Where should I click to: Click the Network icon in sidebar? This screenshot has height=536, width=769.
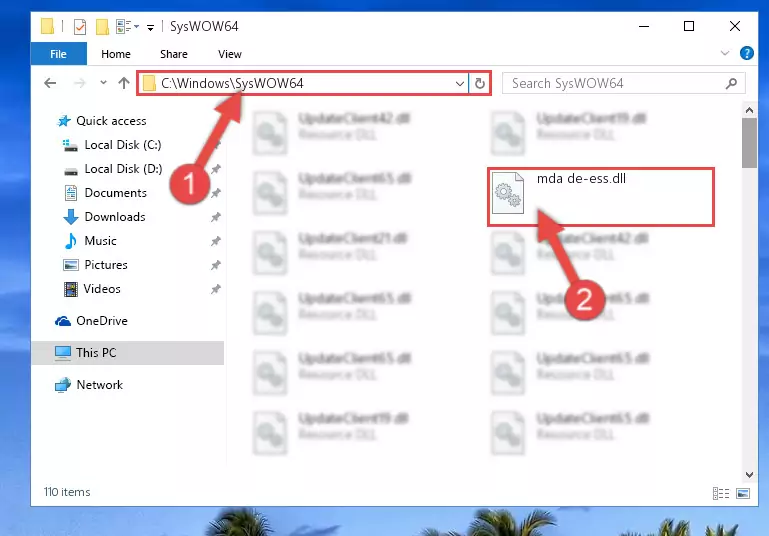tap(63, 385)
